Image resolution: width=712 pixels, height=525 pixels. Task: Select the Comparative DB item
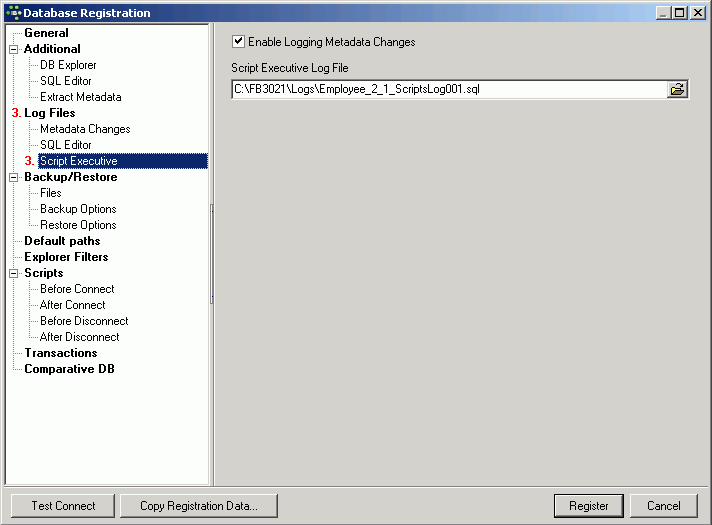[x=69, y=369]
